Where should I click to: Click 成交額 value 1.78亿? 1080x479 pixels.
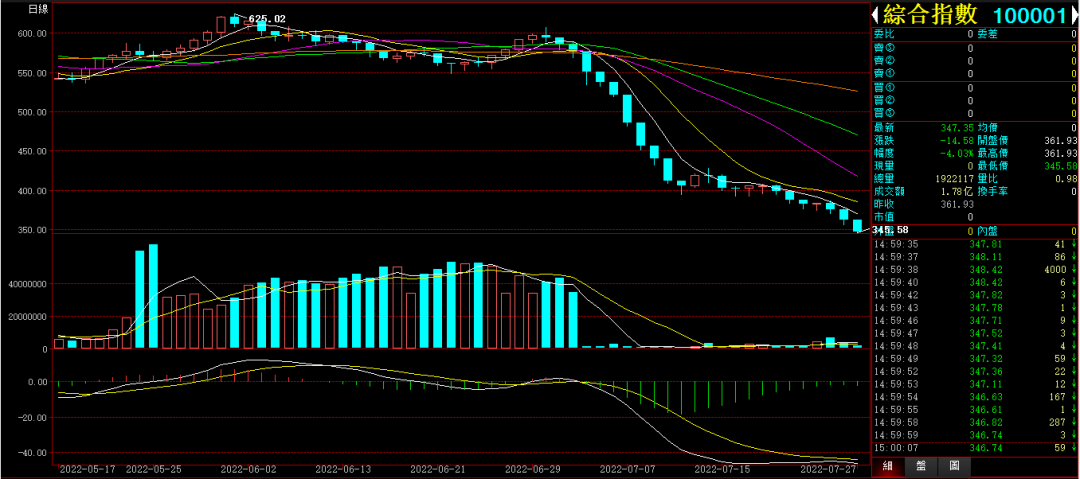coord(957,191)
